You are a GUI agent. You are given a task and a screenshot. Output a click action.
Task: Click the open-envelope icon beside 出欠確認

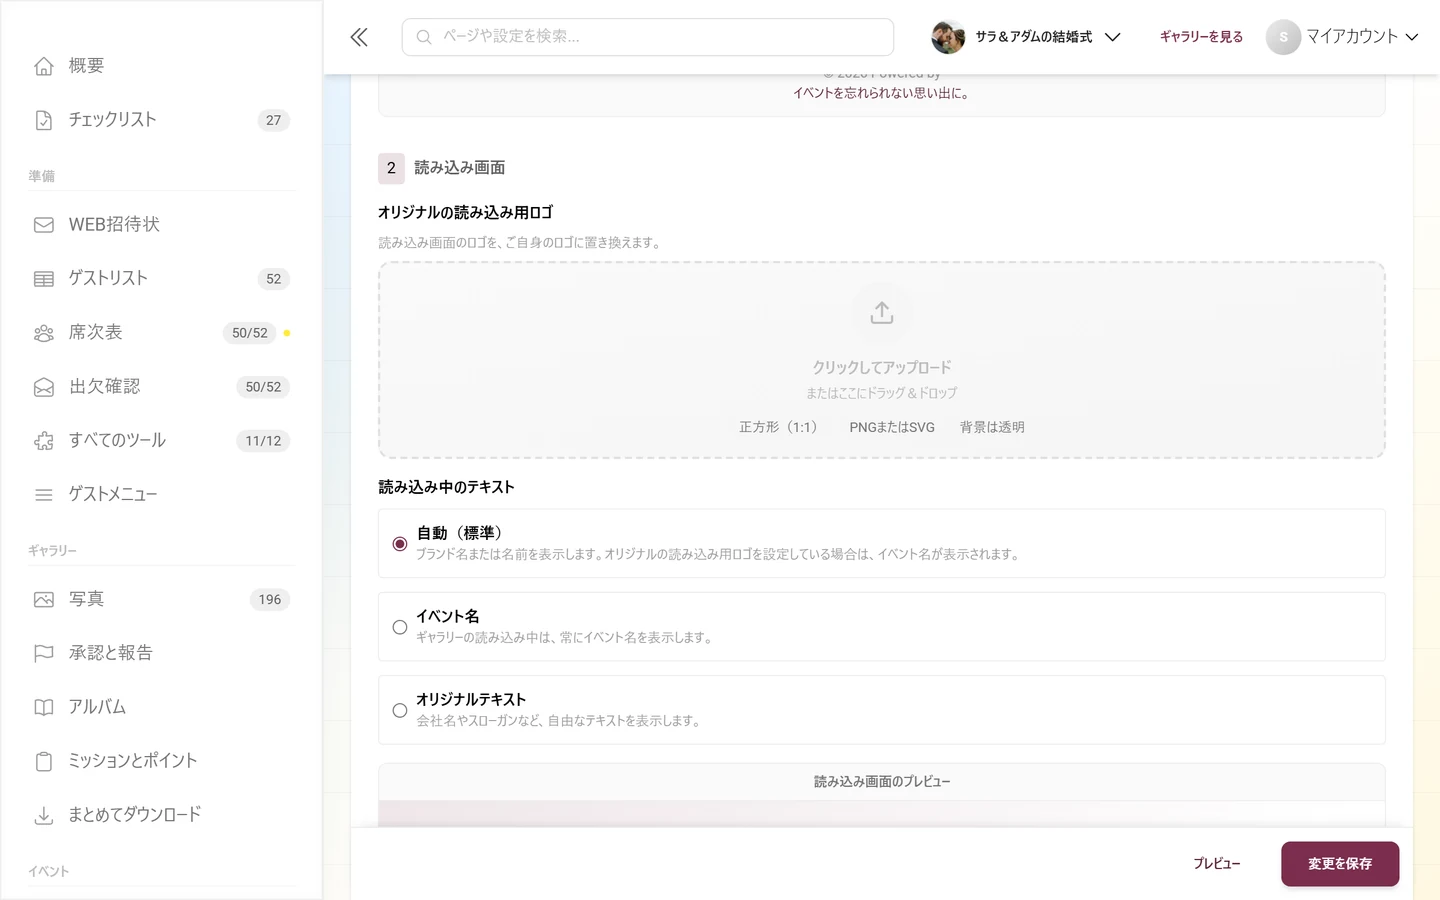(x=44, y=387)
